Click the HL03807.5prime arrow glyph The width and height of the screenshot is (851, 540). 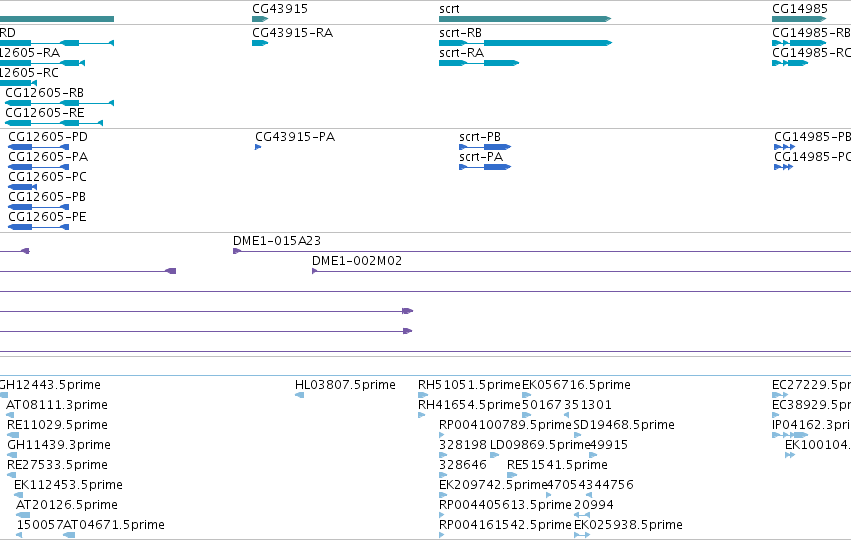[300, 395]
